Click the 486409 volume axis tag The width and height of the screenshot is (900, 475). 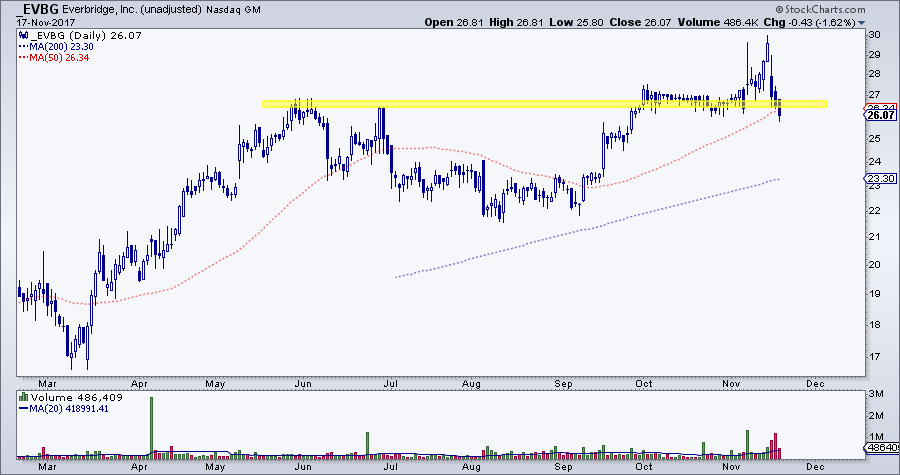880,449
